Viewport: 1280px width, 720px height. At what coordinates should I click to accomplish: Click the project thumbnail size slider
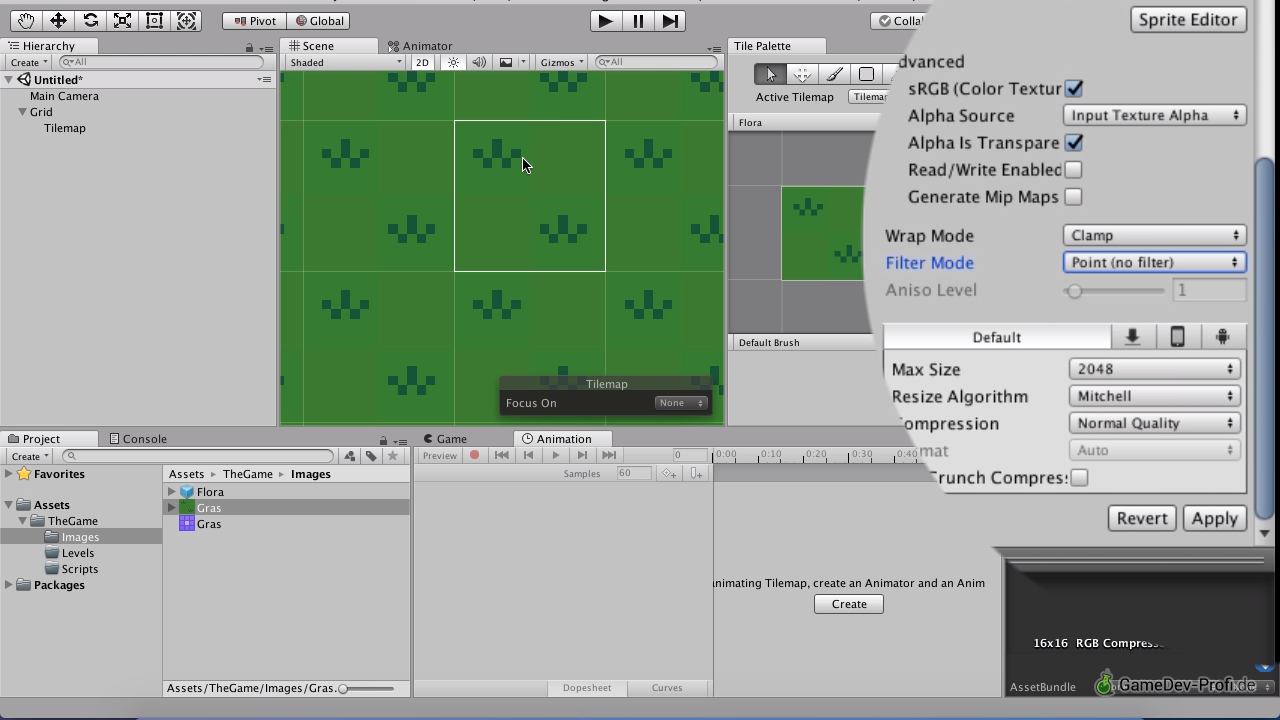[x=343, y=688]
